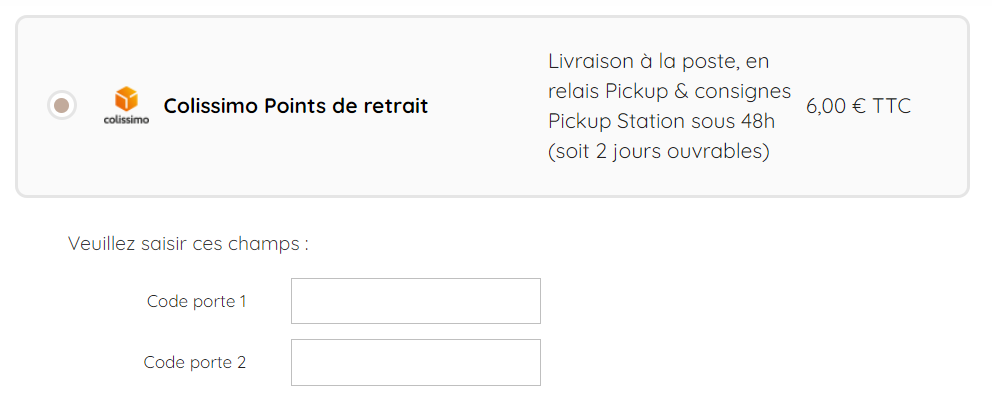Click the small colissimo wordmark under logo
992x409 pixels.
click(x=126, y=121)
